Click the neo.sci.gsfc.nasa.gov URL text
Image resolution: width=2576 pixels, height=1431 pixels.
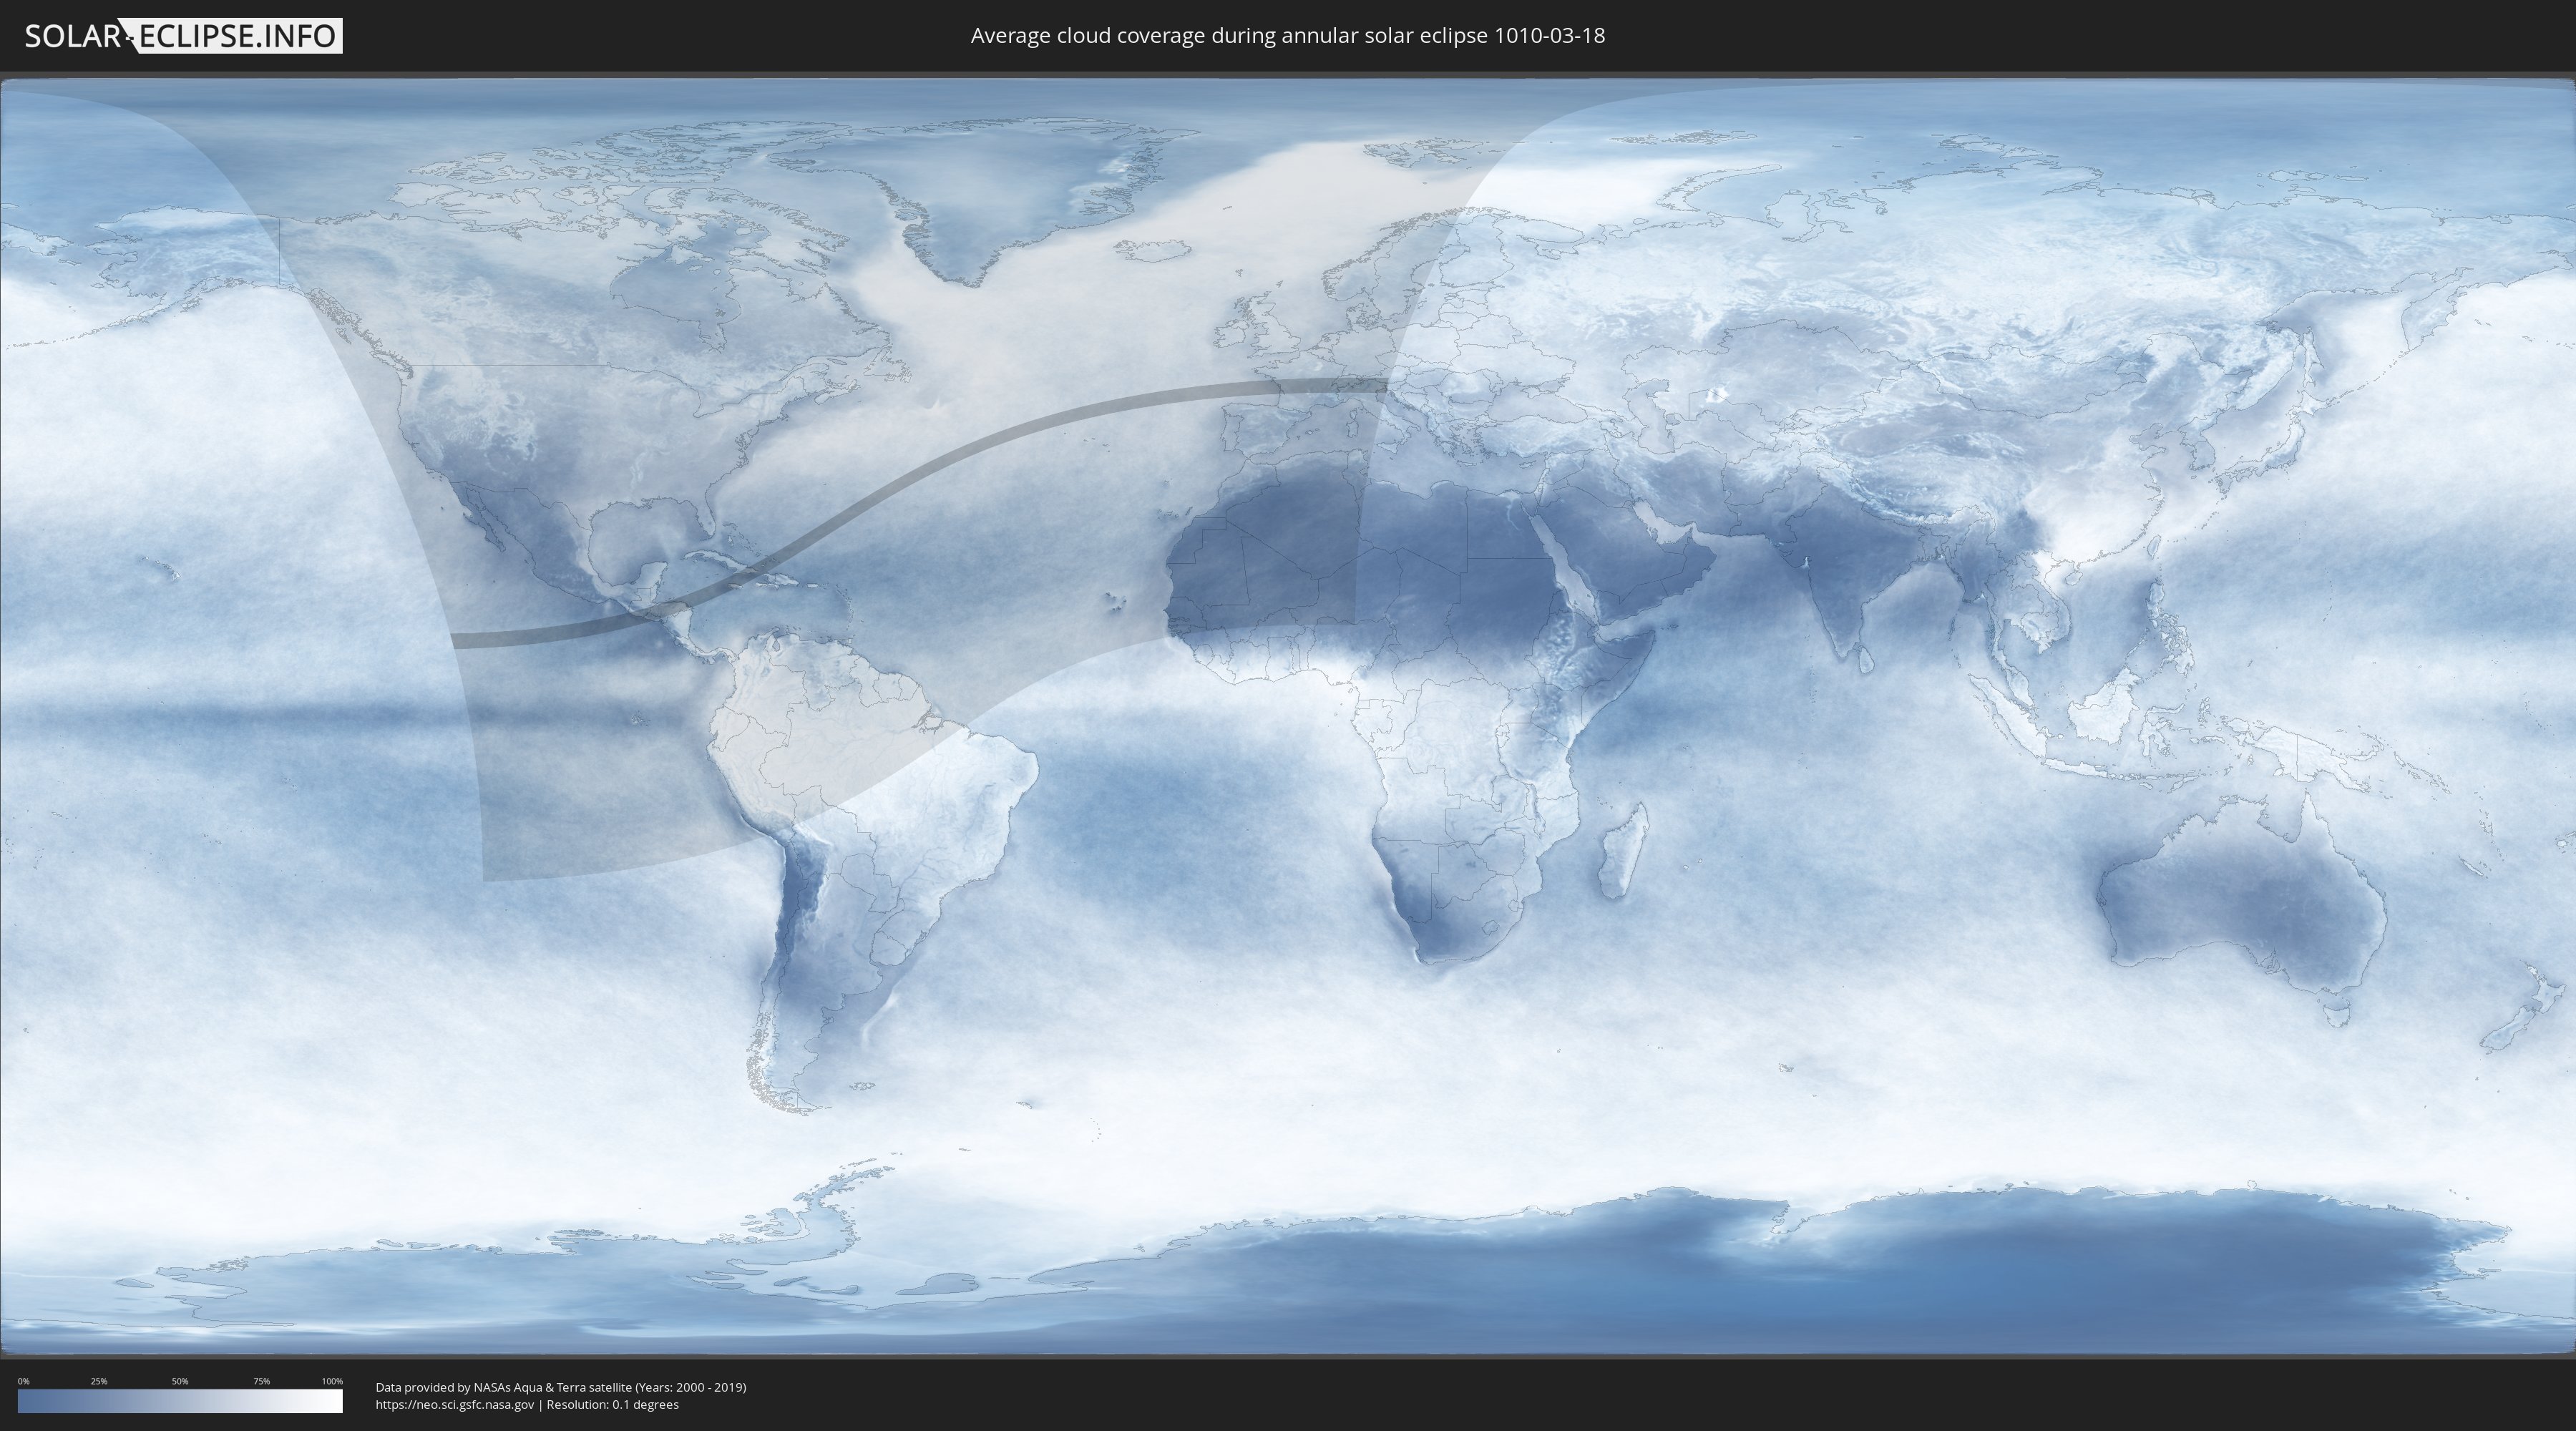point(455,1405)
